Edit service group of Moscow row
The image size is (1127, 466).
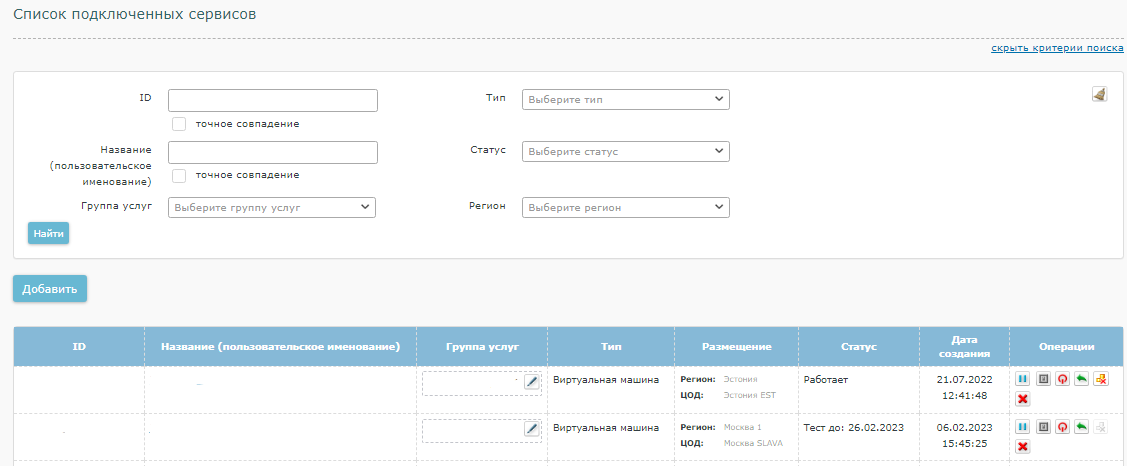point(532,429)
